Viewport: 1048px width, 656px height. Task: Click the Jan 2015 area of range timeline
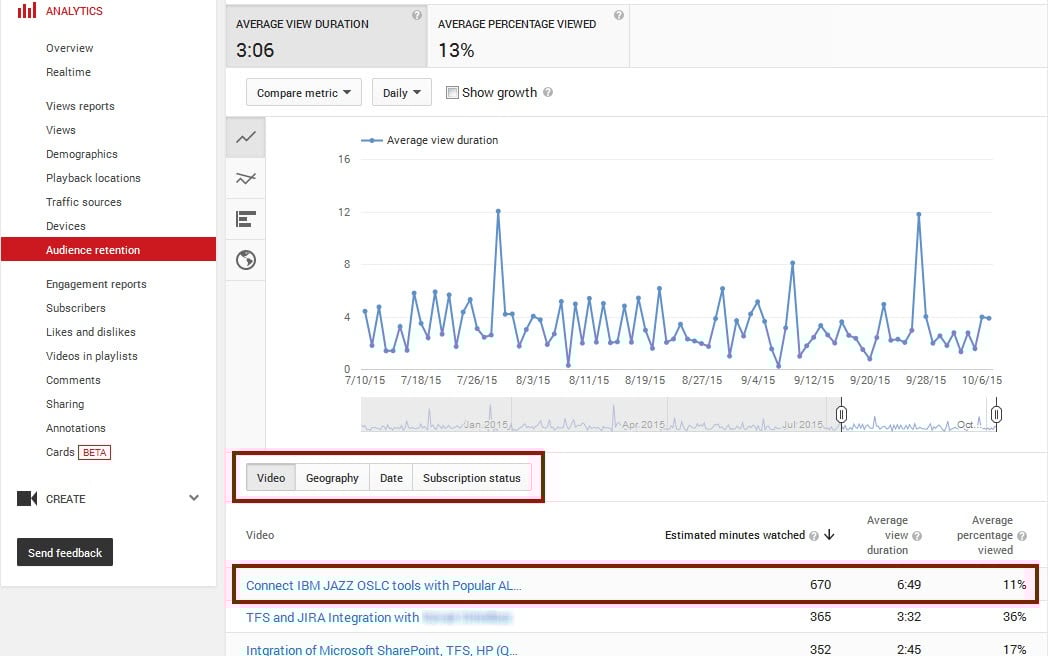tap(486, 424)
